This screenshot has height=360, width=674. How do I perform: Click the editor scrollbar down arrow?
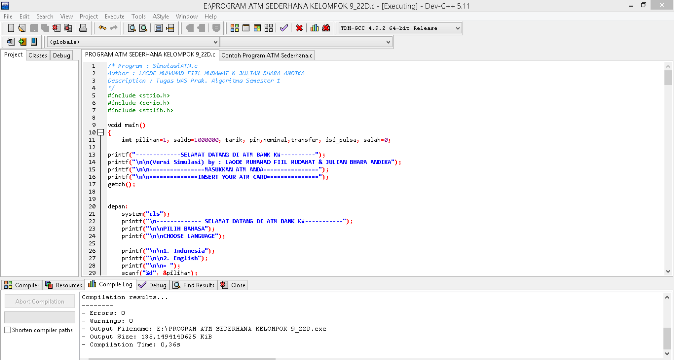coord(668,271)
